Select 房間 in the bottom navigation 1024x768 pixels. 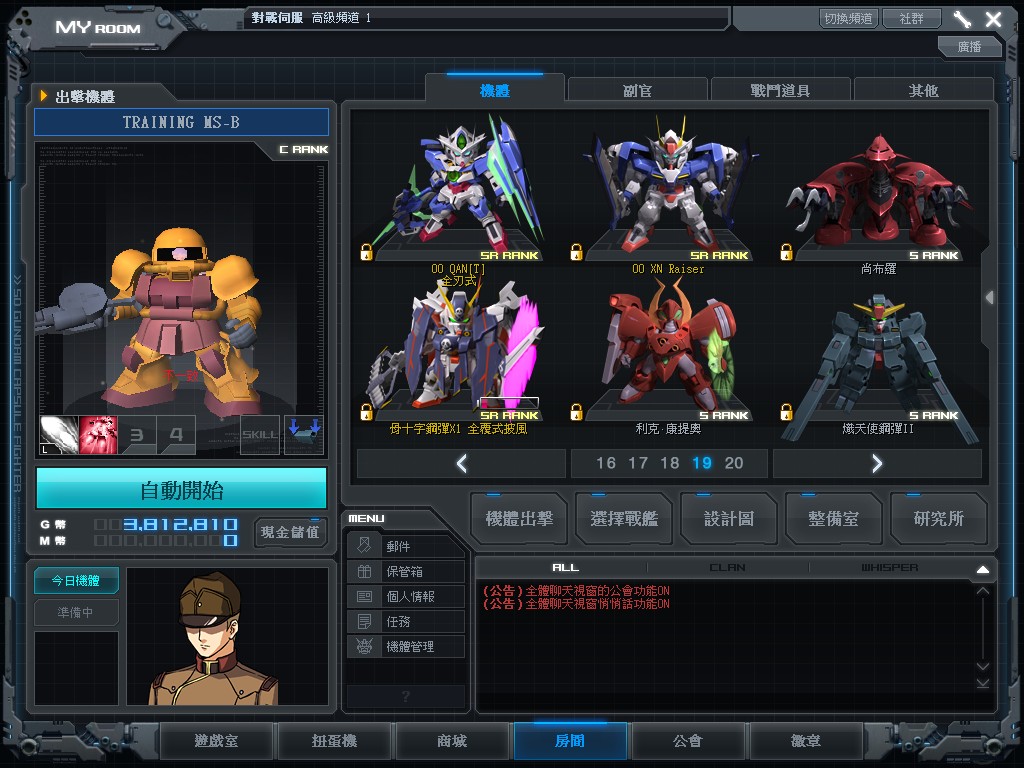570,741
